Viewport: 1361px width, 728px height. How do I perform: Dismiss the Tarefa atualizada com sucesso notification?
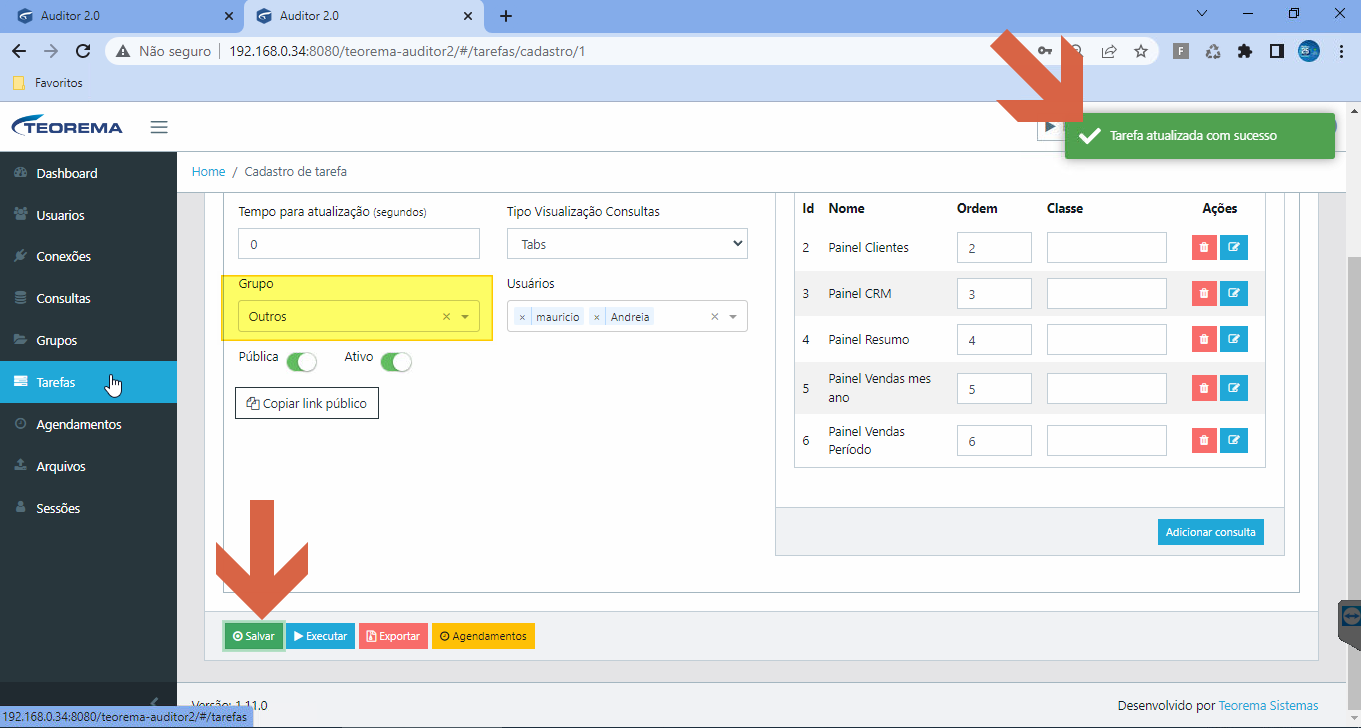[x=1200, y=136]
